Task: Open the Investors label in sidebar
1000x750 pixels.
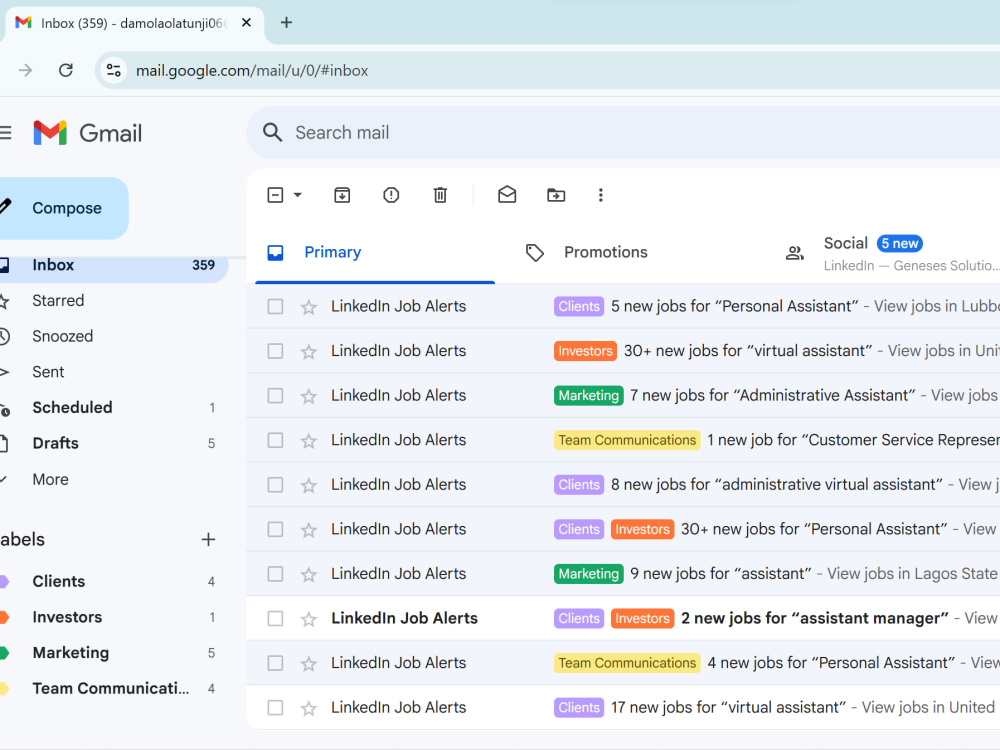Action: click(67, 617)
